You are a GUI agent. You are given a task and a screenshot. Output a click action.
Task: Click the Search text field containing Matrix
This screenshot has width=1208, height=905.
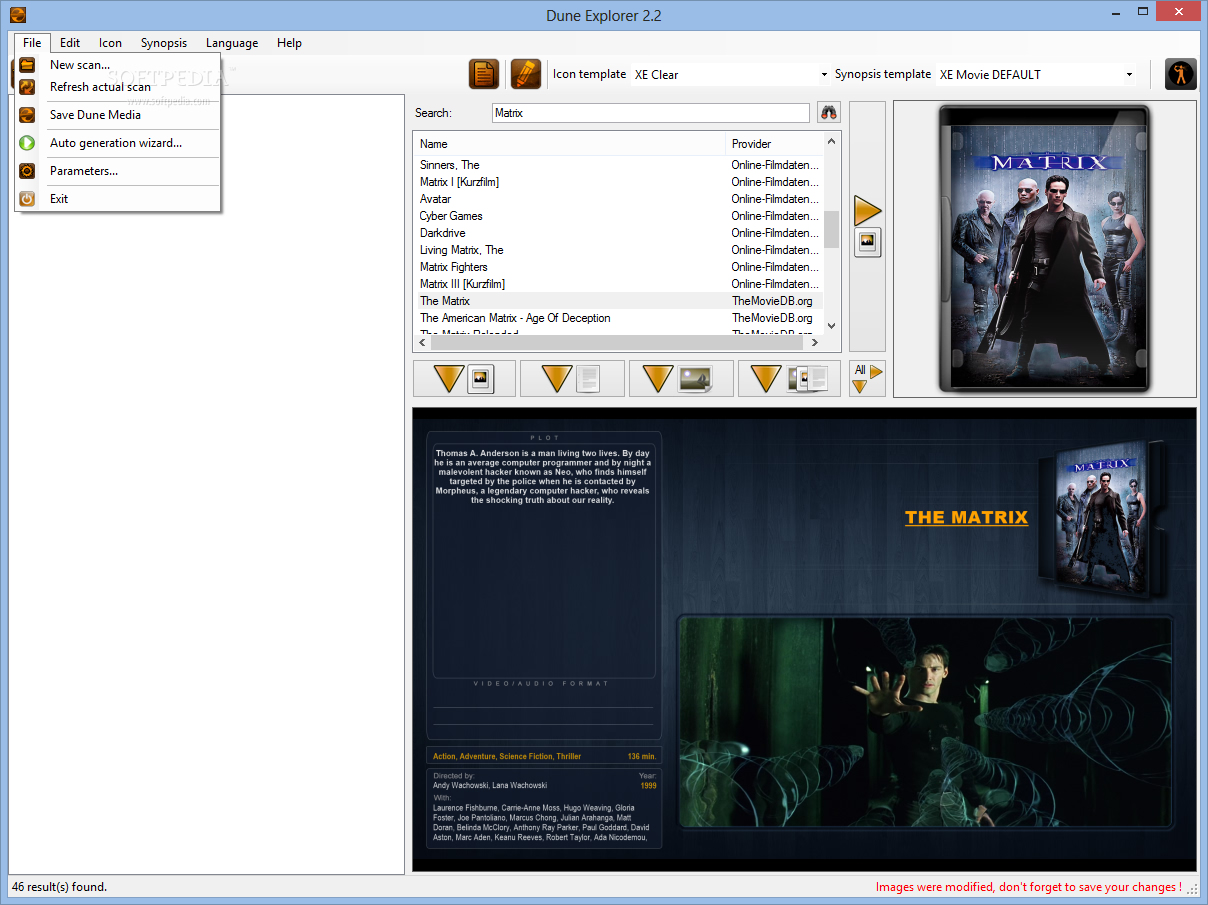click(651, 113)
